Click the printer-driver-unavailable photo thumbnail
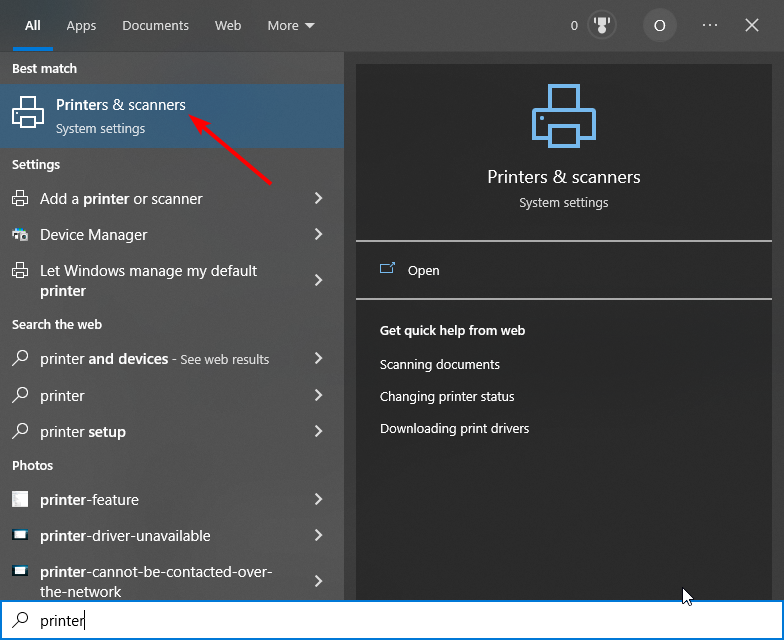 20,535
